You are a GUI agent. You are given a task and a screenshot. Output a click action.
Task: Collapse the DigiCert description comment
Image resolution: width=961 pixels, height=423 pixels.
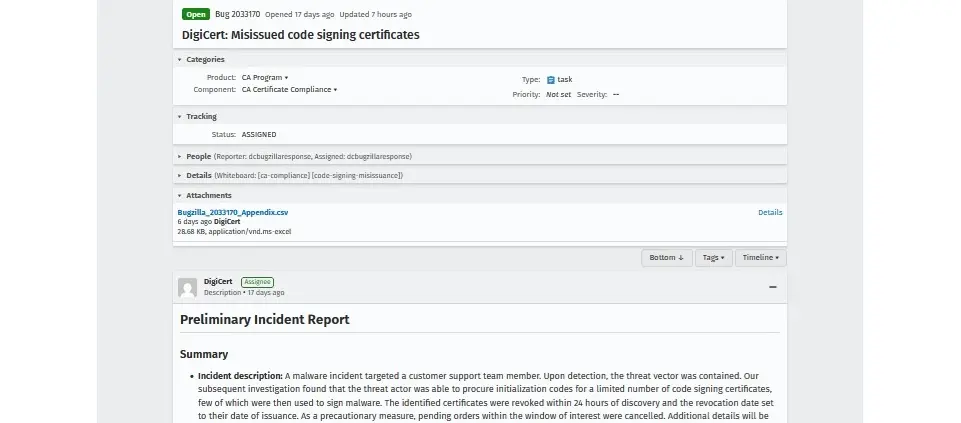(773, 287)
